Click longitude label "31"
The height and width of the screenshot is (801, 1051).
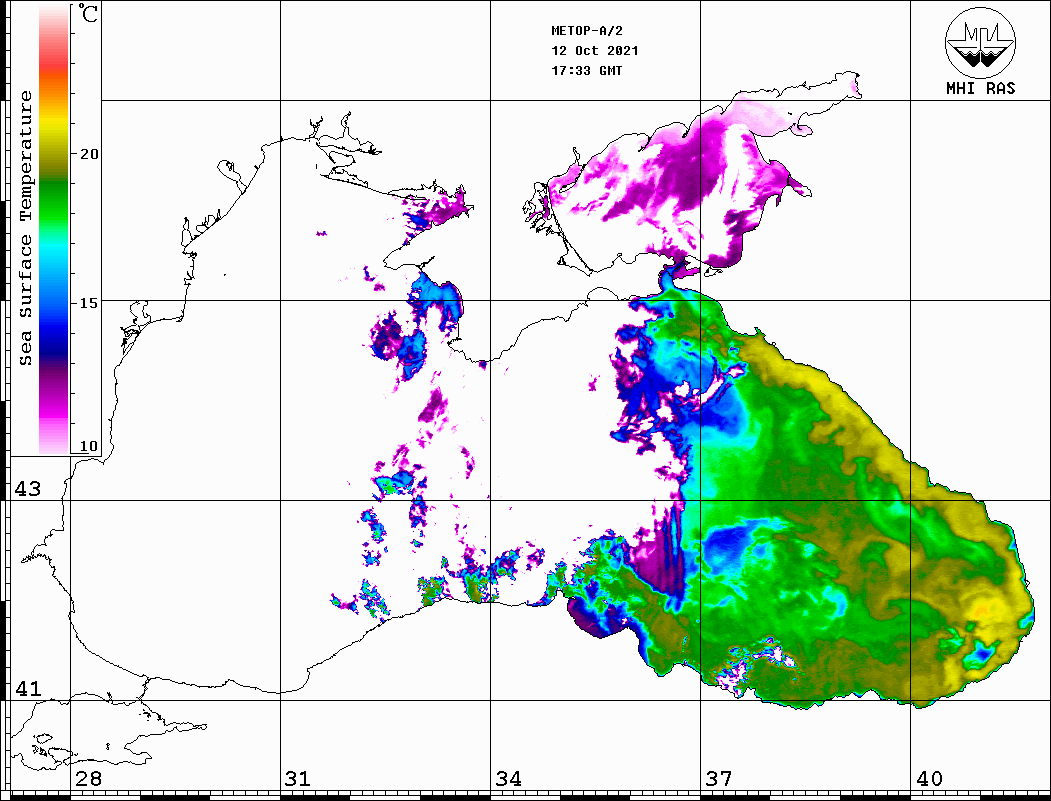coord(298,779)
